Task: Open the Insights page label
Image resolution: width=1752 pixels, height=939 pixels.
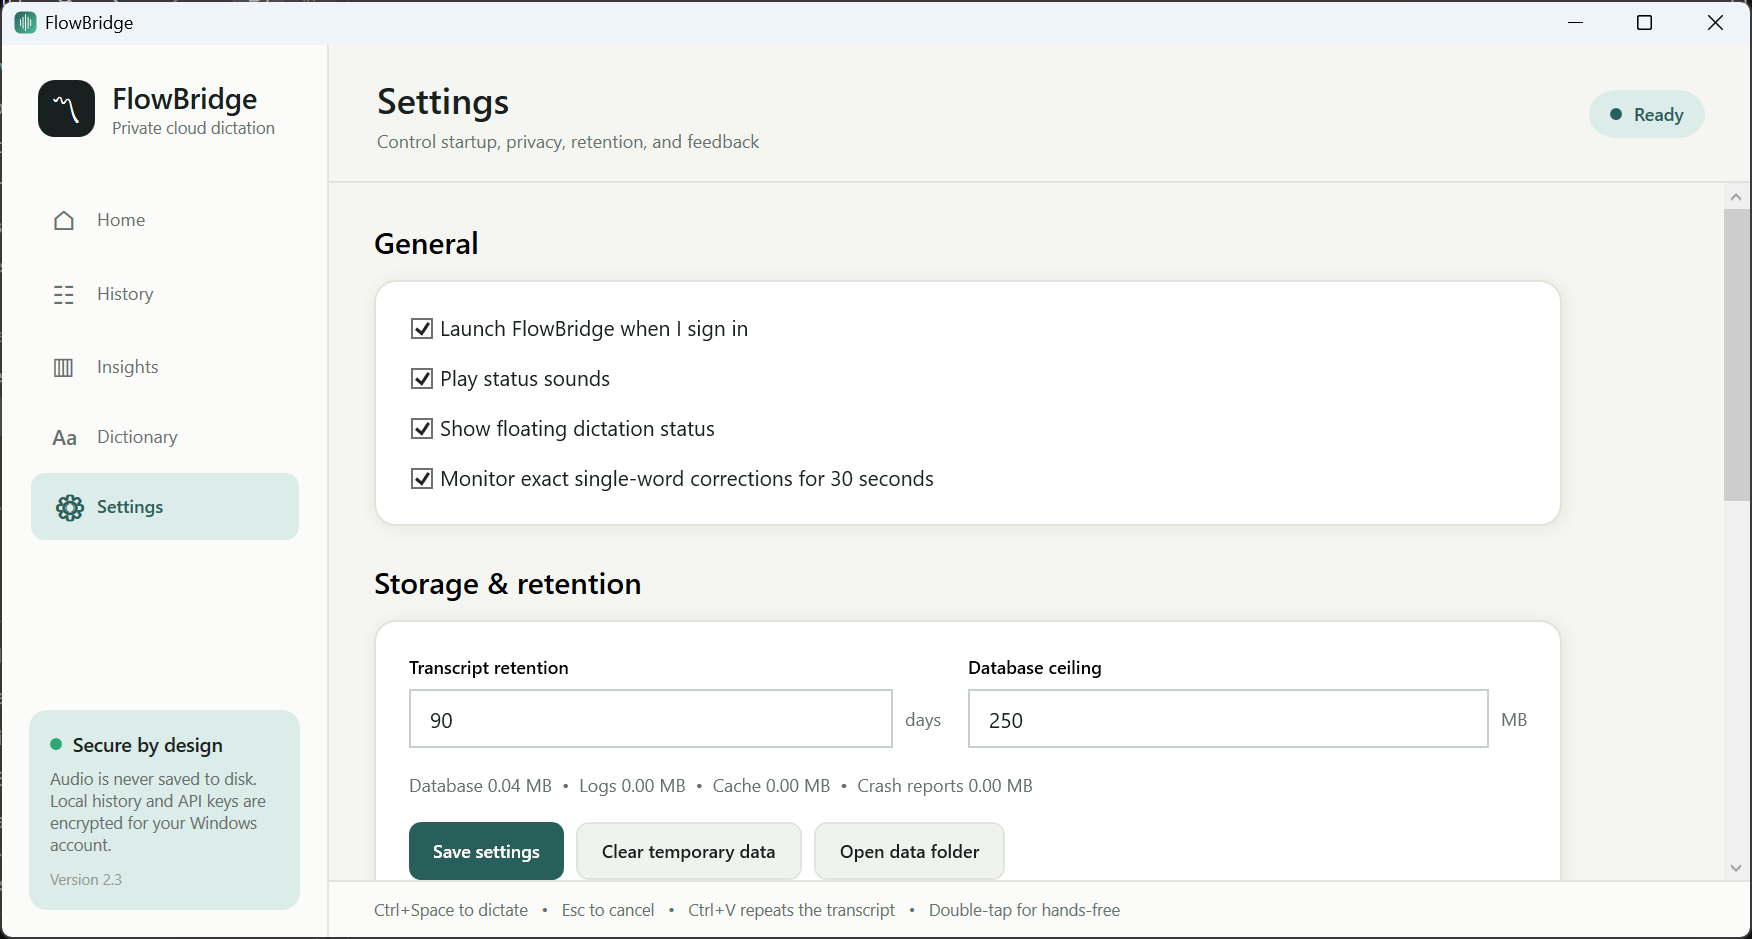Action: coord(128,367)
